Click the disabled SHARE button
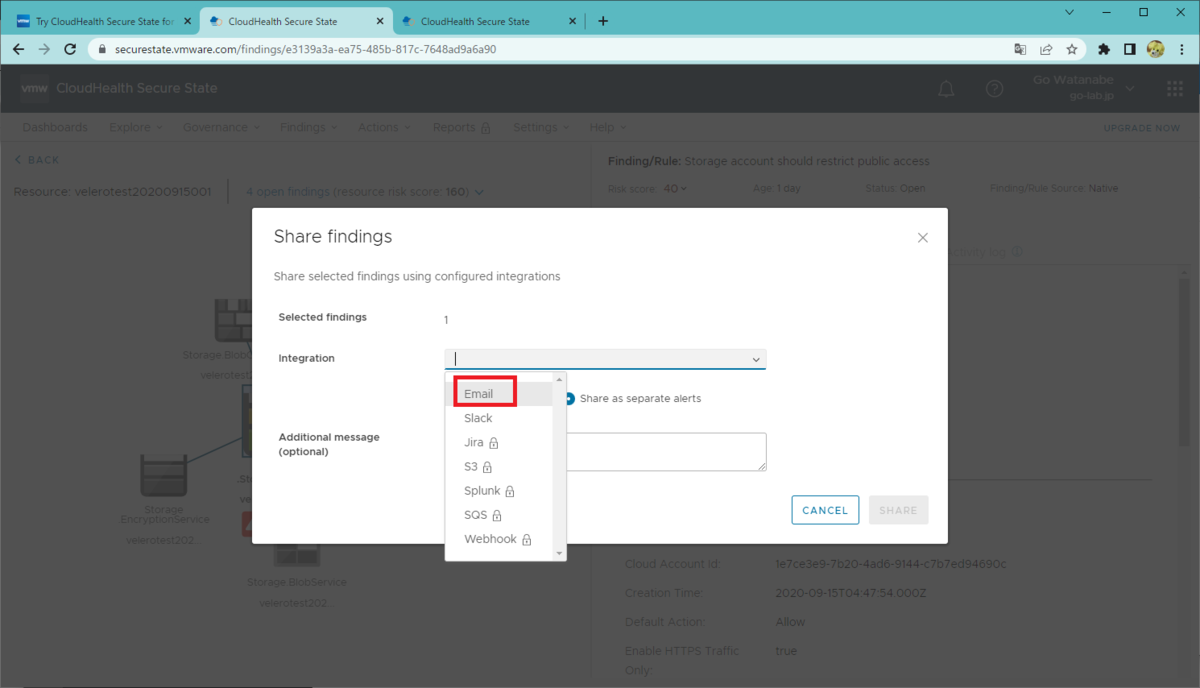This screenshot has width=1200, height=688. coord(898,510)
